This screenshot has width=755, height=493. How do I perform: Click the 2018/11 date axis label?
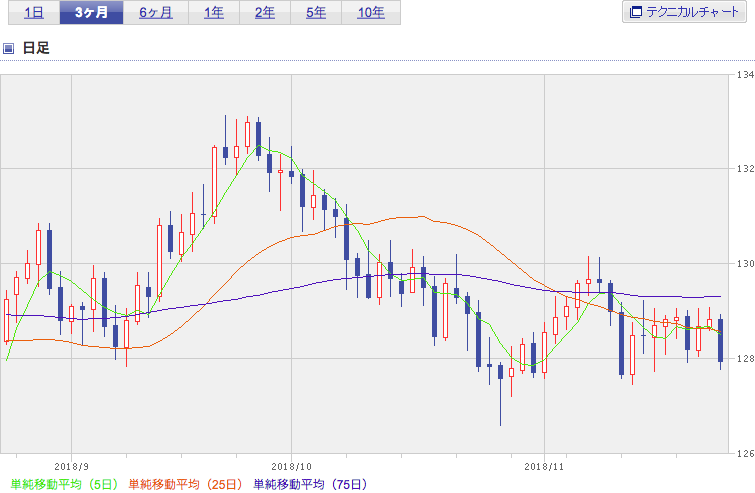544,467
